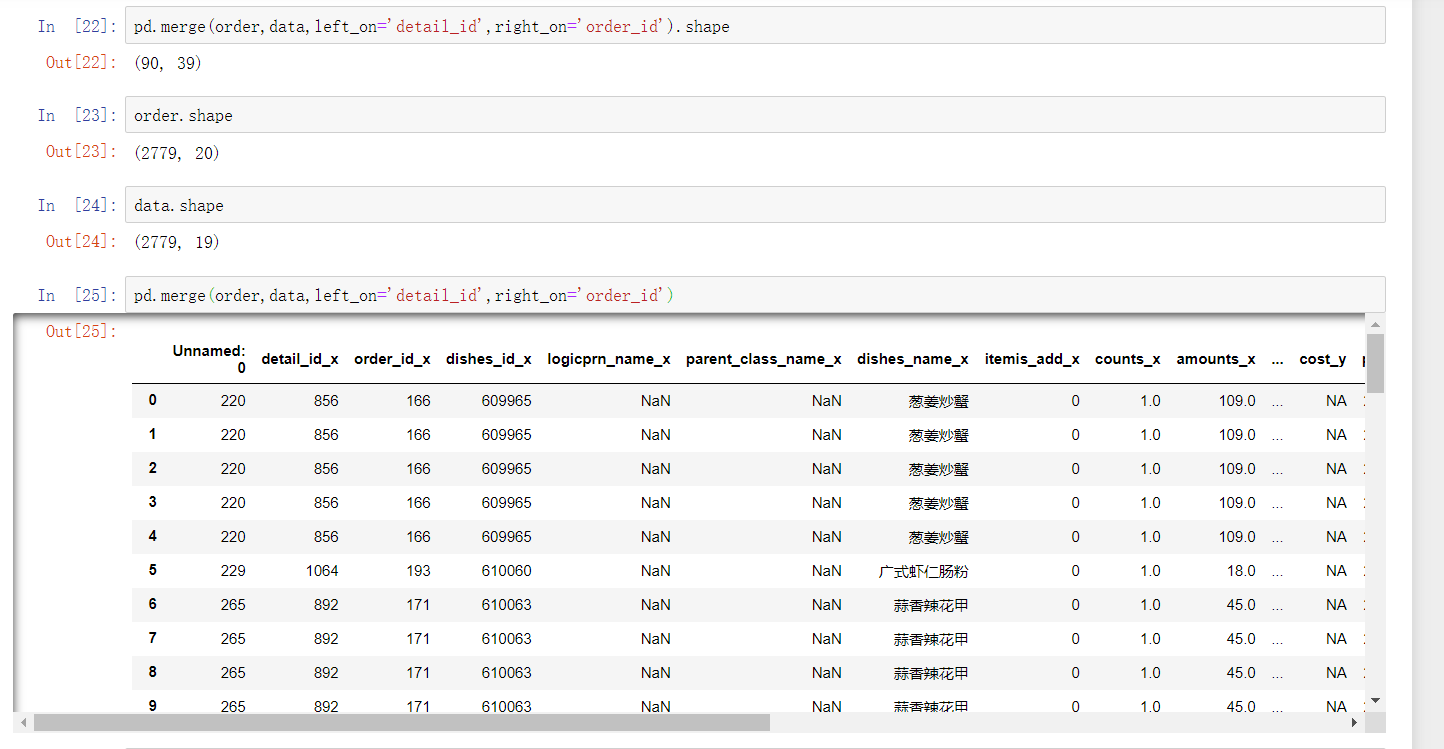Image resolution: width=1444 pixels, height=749 pixels.
Task: Click the In [23] prompt label
Action: pos(76,116)
